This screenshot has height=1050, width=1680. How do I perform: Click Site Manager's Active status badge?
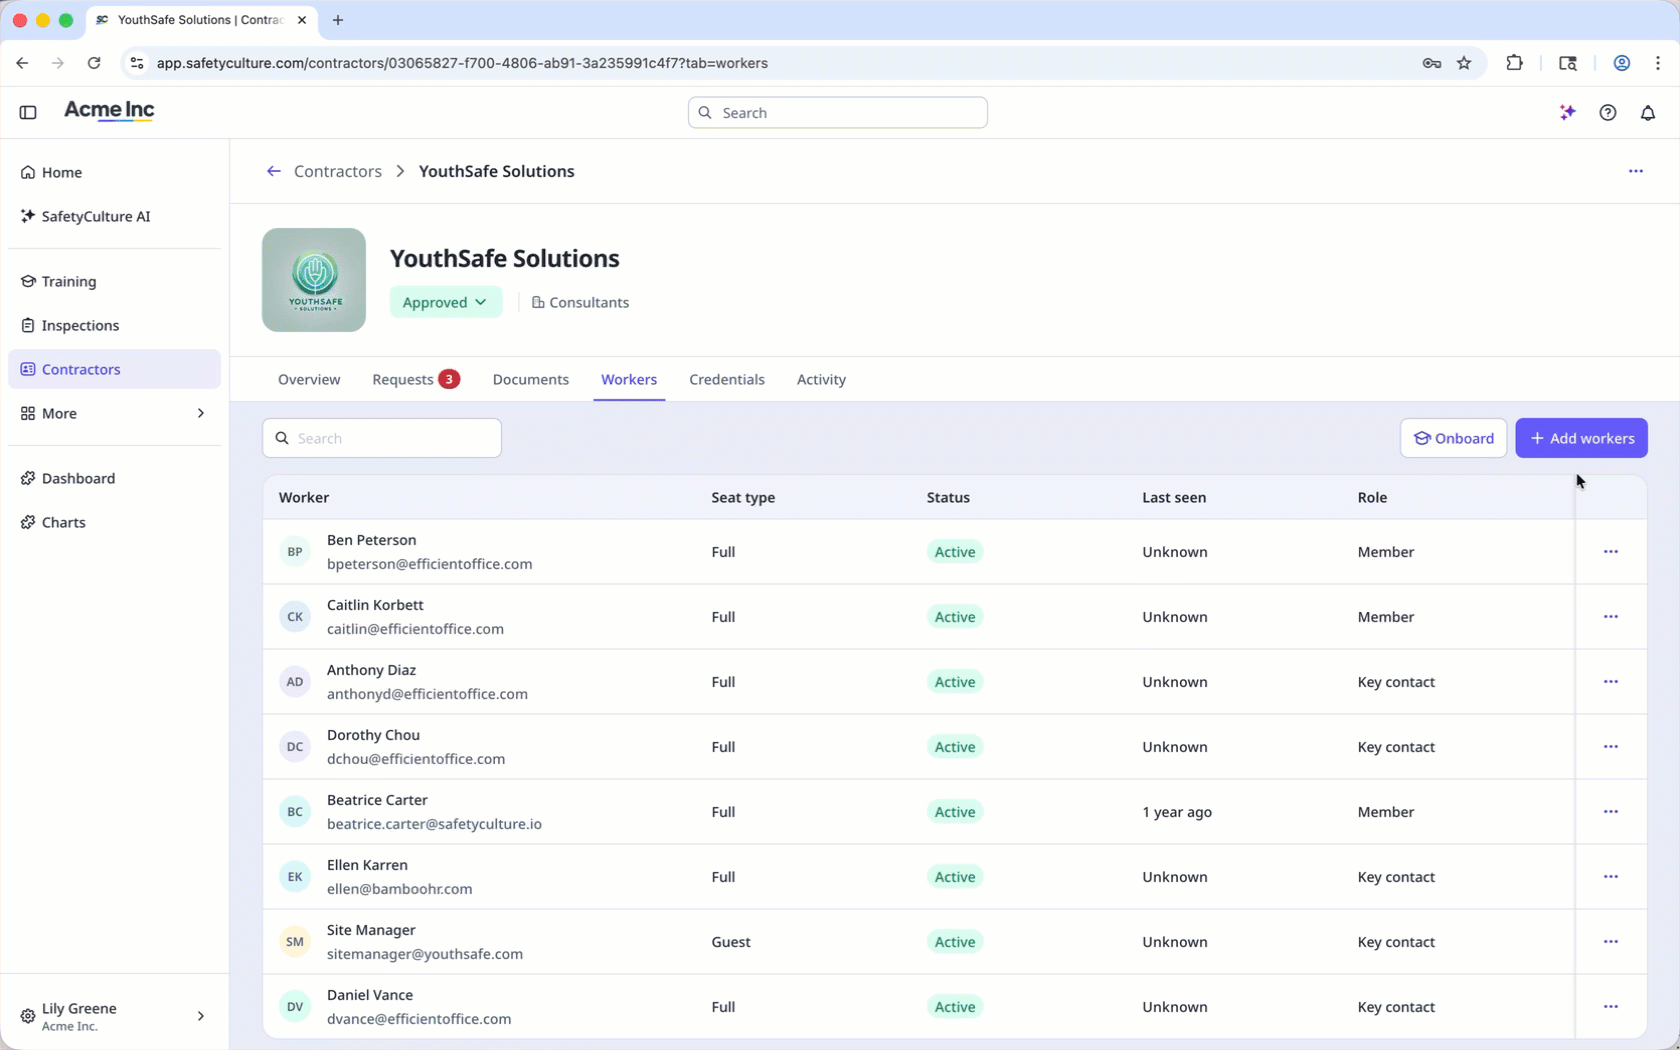[955, 942]
